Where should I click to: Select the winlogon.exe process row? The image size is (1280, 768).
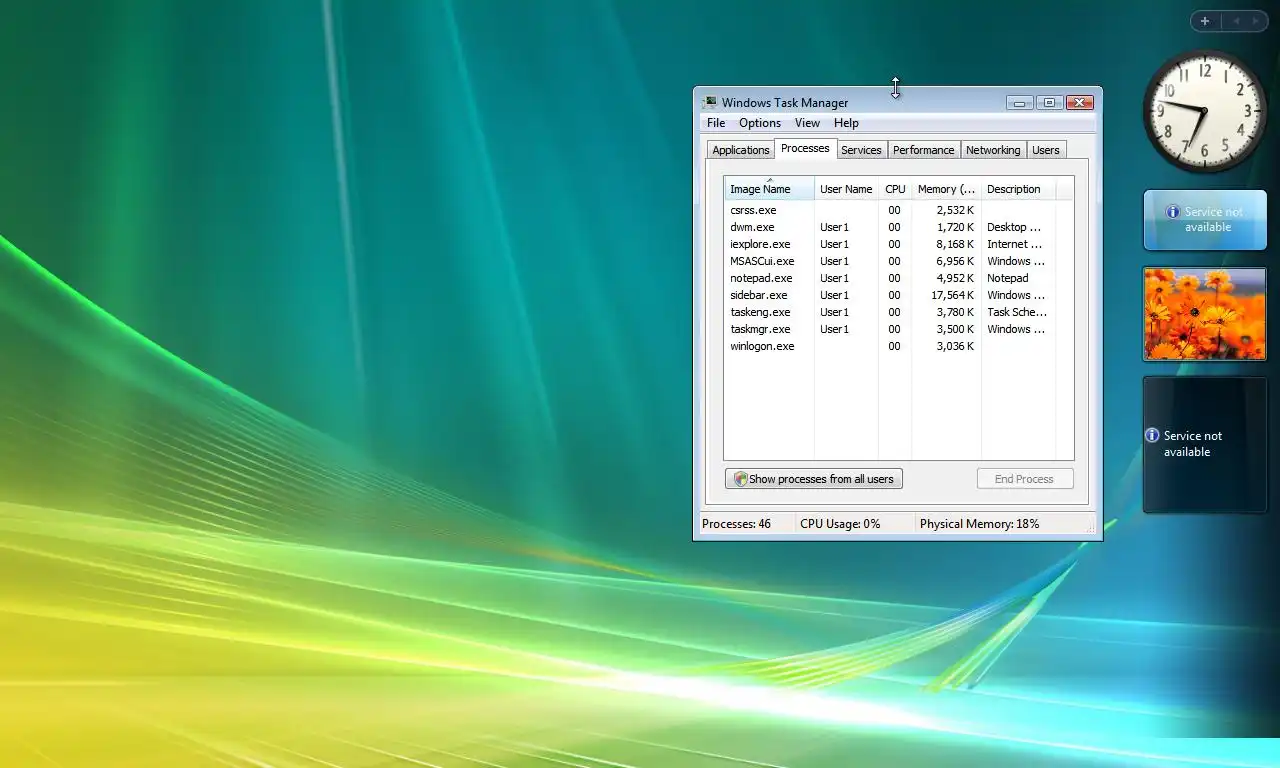(890, 346)
